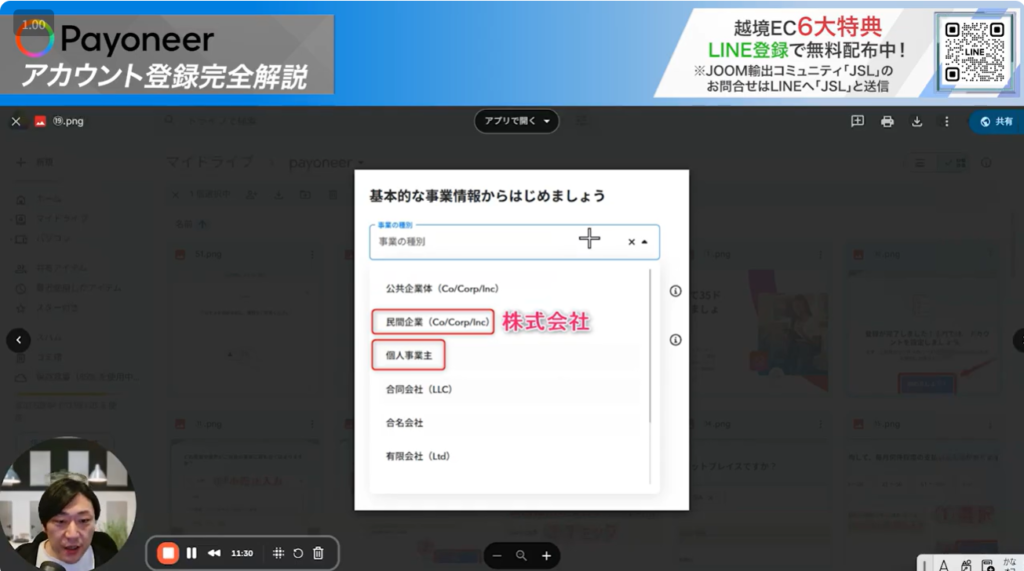Image resolution: width=1024 pixels, height=571 pixels.
Task: Open the three-dot more actions menu
Action: click(x=946, y=121)
